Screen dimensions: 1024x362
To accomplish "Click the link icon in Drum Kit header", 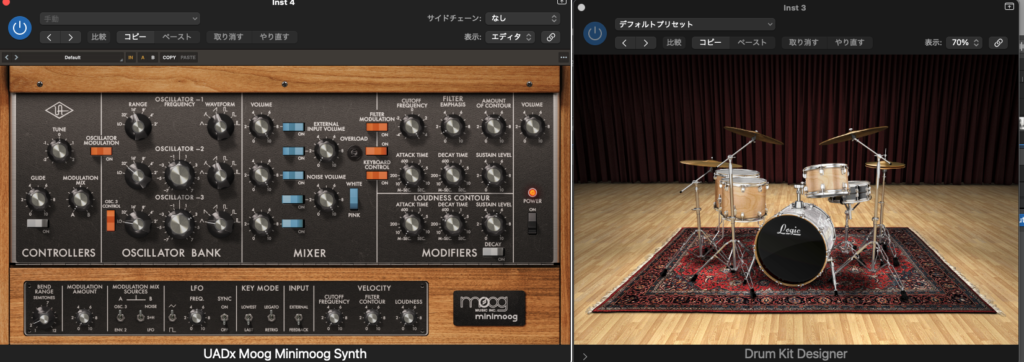I will click(997, 42).
